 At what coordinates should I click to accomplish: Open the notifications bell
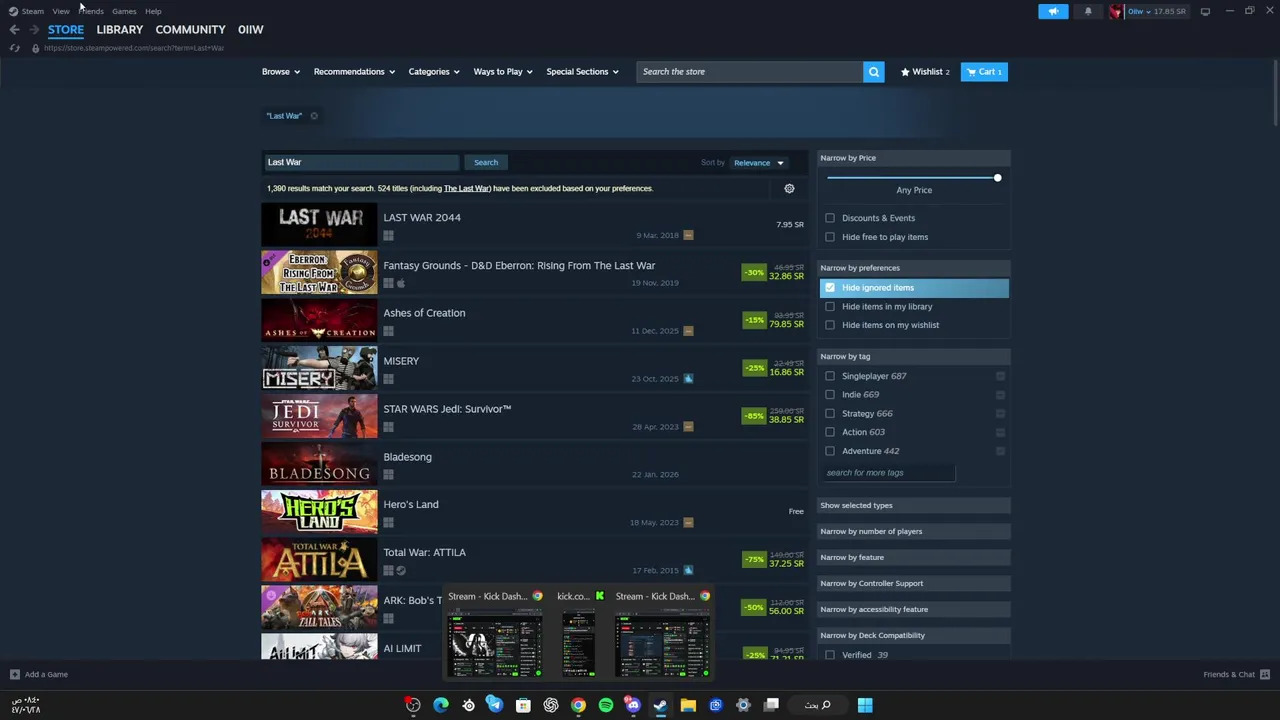(x=1088, y=11)
